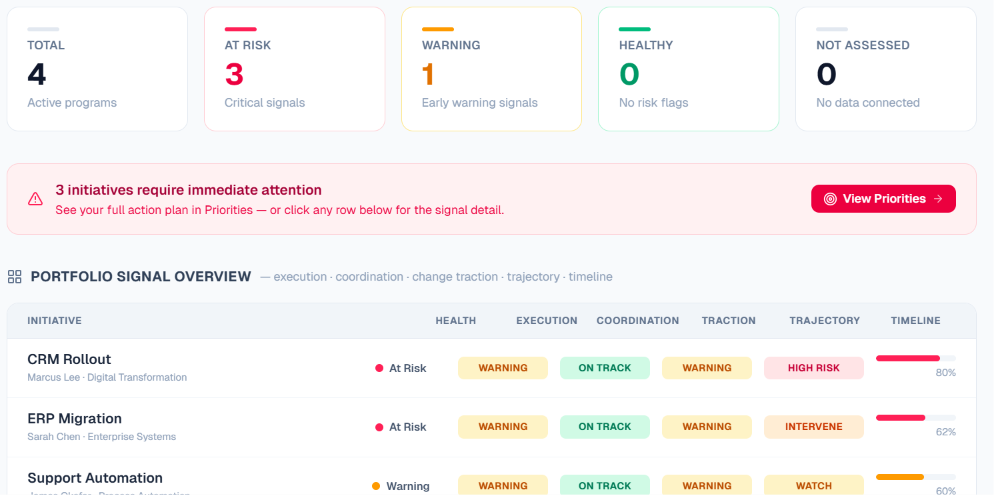Open the At Risk critical signals card
The width and height of the screenshot is (994, 495).
pyautogui.click(x=295, y=69)
